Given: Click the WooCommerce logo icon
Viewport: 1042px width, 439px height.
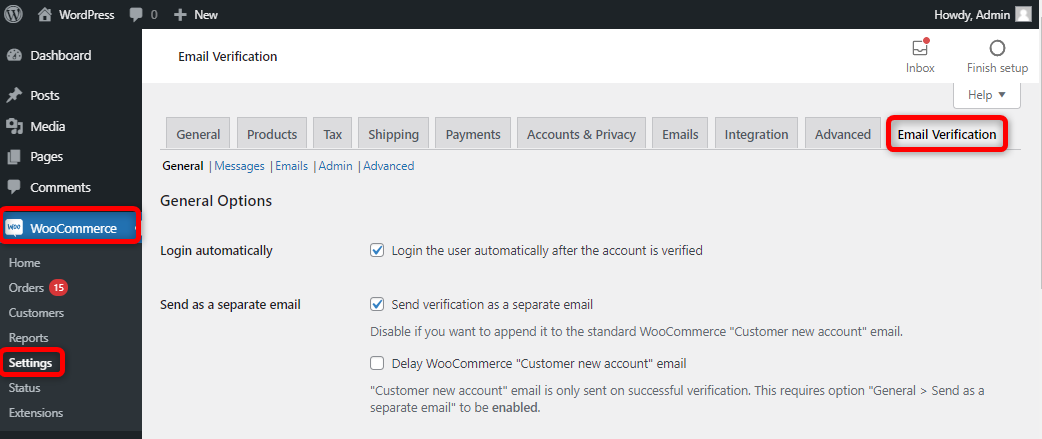Looking at the screenshot, I should (x=14, y=228).
